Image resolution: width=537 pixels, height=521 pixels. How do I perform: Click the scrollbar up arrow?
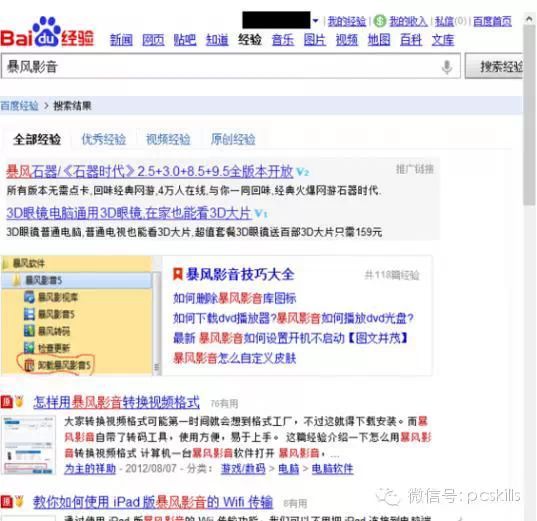529,19
